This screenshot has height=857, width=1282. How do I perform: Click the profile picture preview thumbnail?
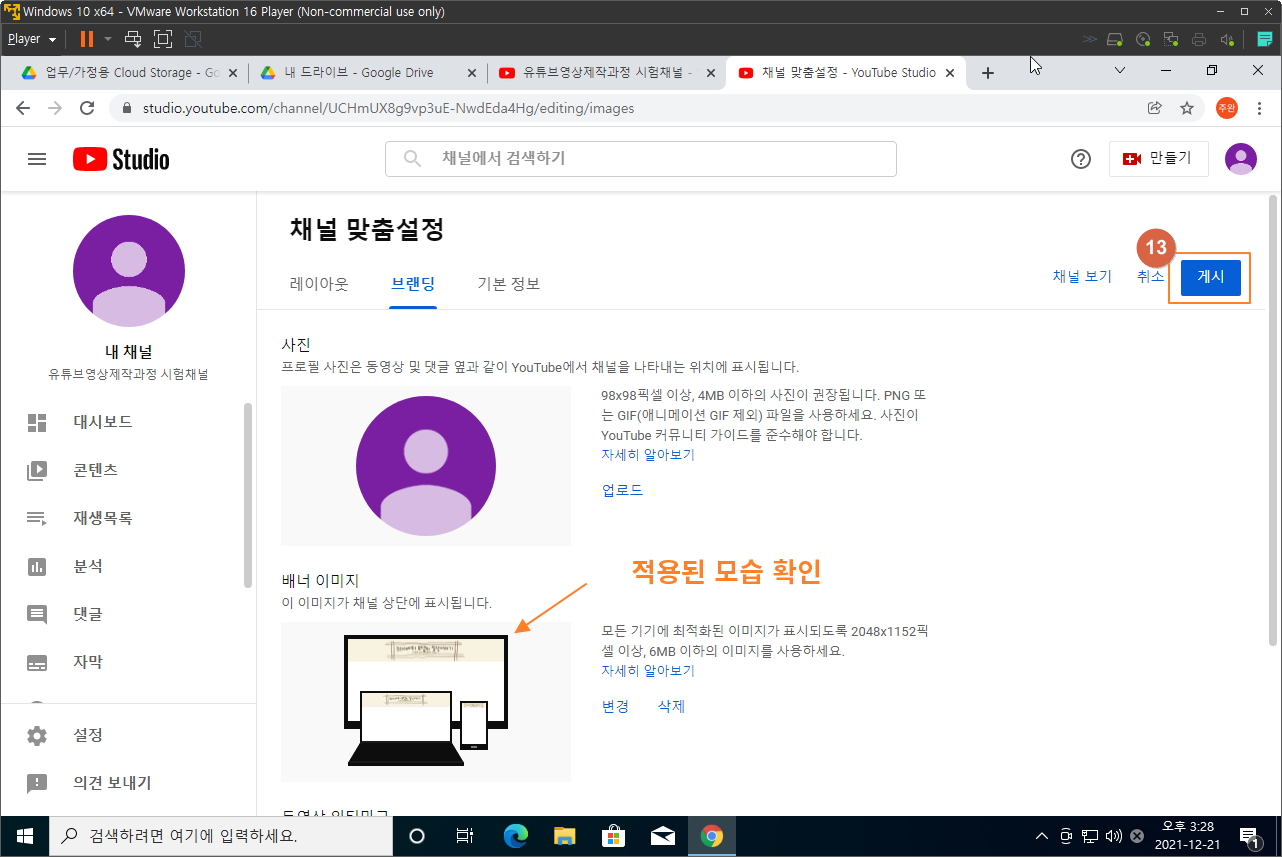426,466
